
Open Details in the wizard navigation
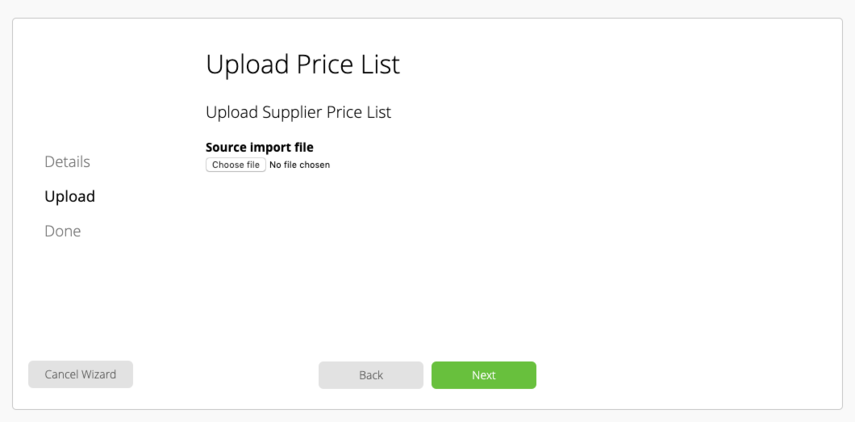click(x=68, y=162)
